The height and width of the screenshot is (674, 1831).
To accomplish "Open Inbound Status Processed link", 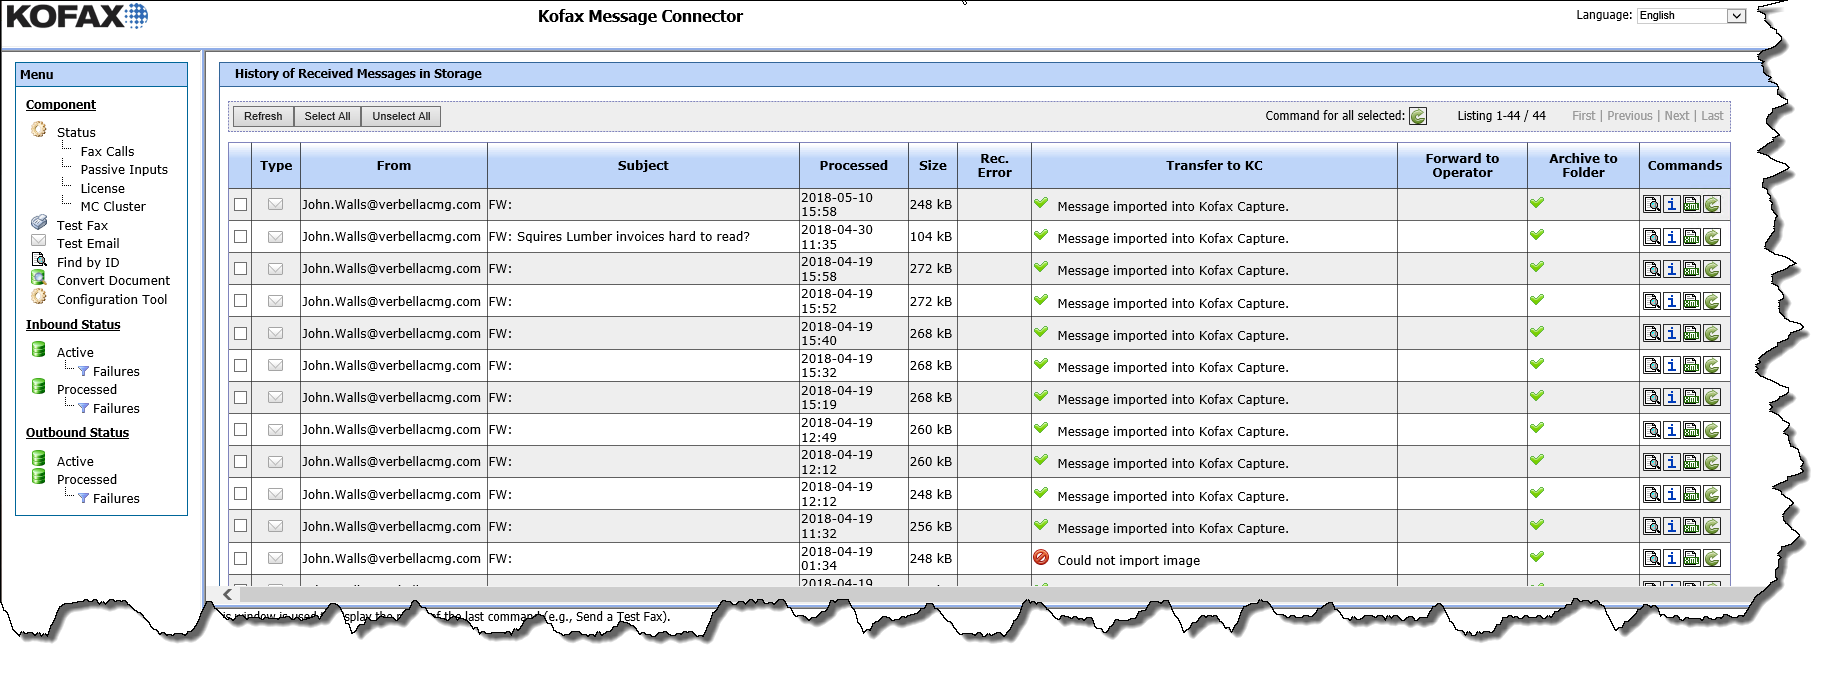I will 87,390.
